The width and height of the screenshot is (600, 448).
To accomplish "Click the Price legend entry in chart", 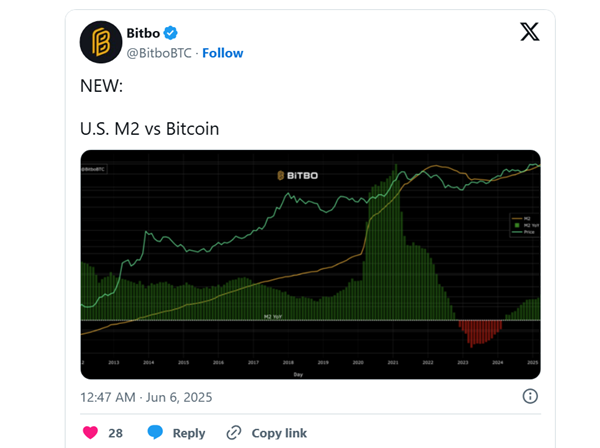I will [523, 232].
